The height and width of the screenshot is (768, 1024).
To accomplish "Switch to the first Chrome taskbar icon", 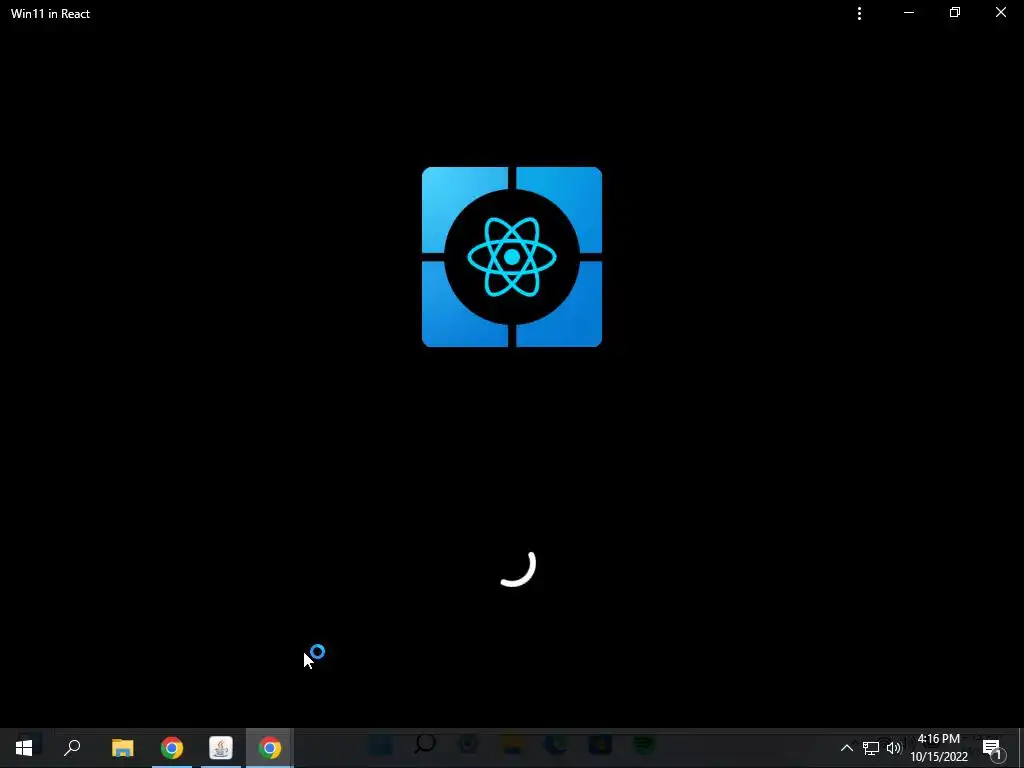I will (x=172, y=748).
